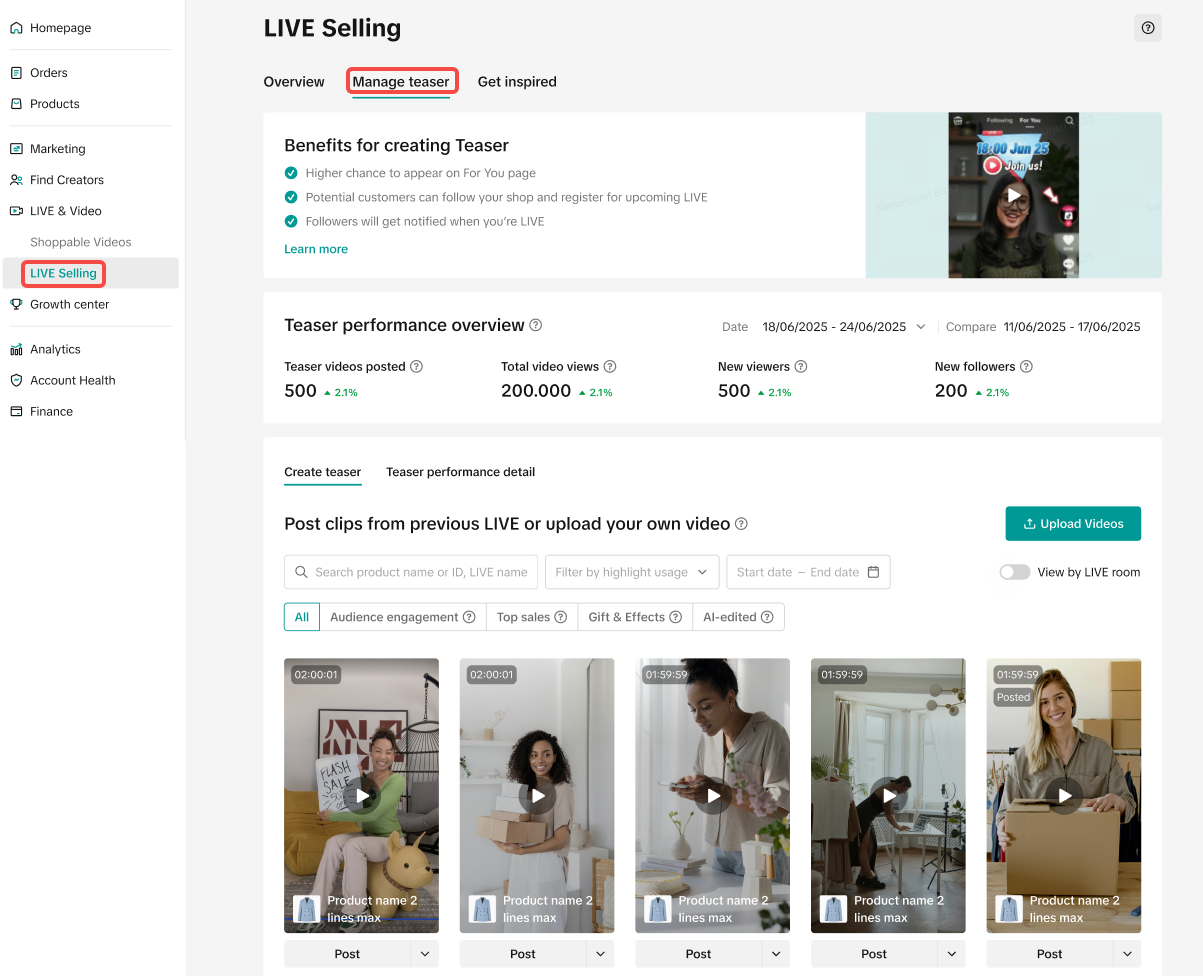Expand the date range 18/06/2025 - 24/06/2025 selector
Image resolution: width=1203 pixels, height=976 pixels.
[843, 327]
